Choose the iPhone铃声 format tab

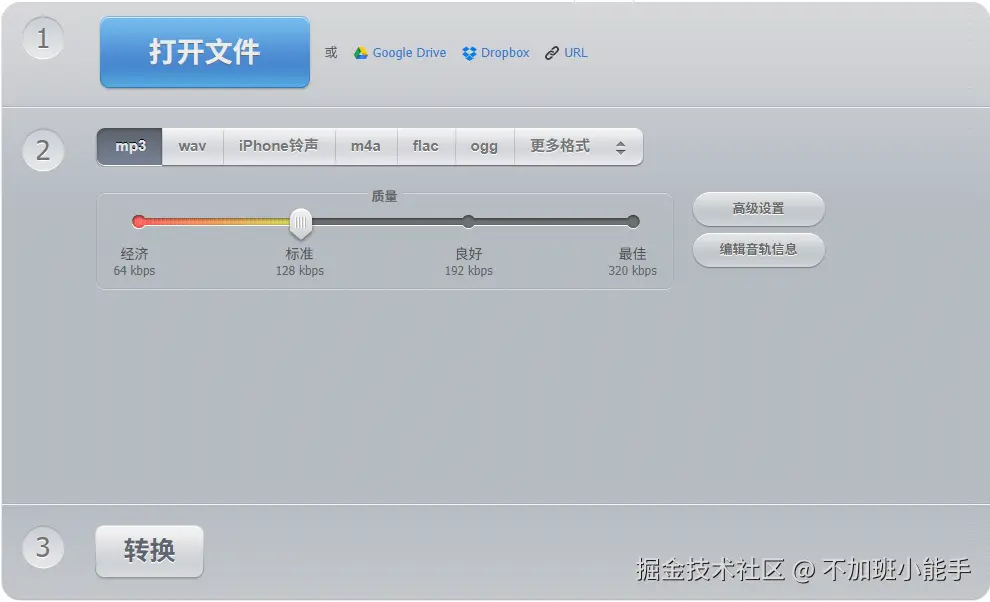[x=279, y=147]
